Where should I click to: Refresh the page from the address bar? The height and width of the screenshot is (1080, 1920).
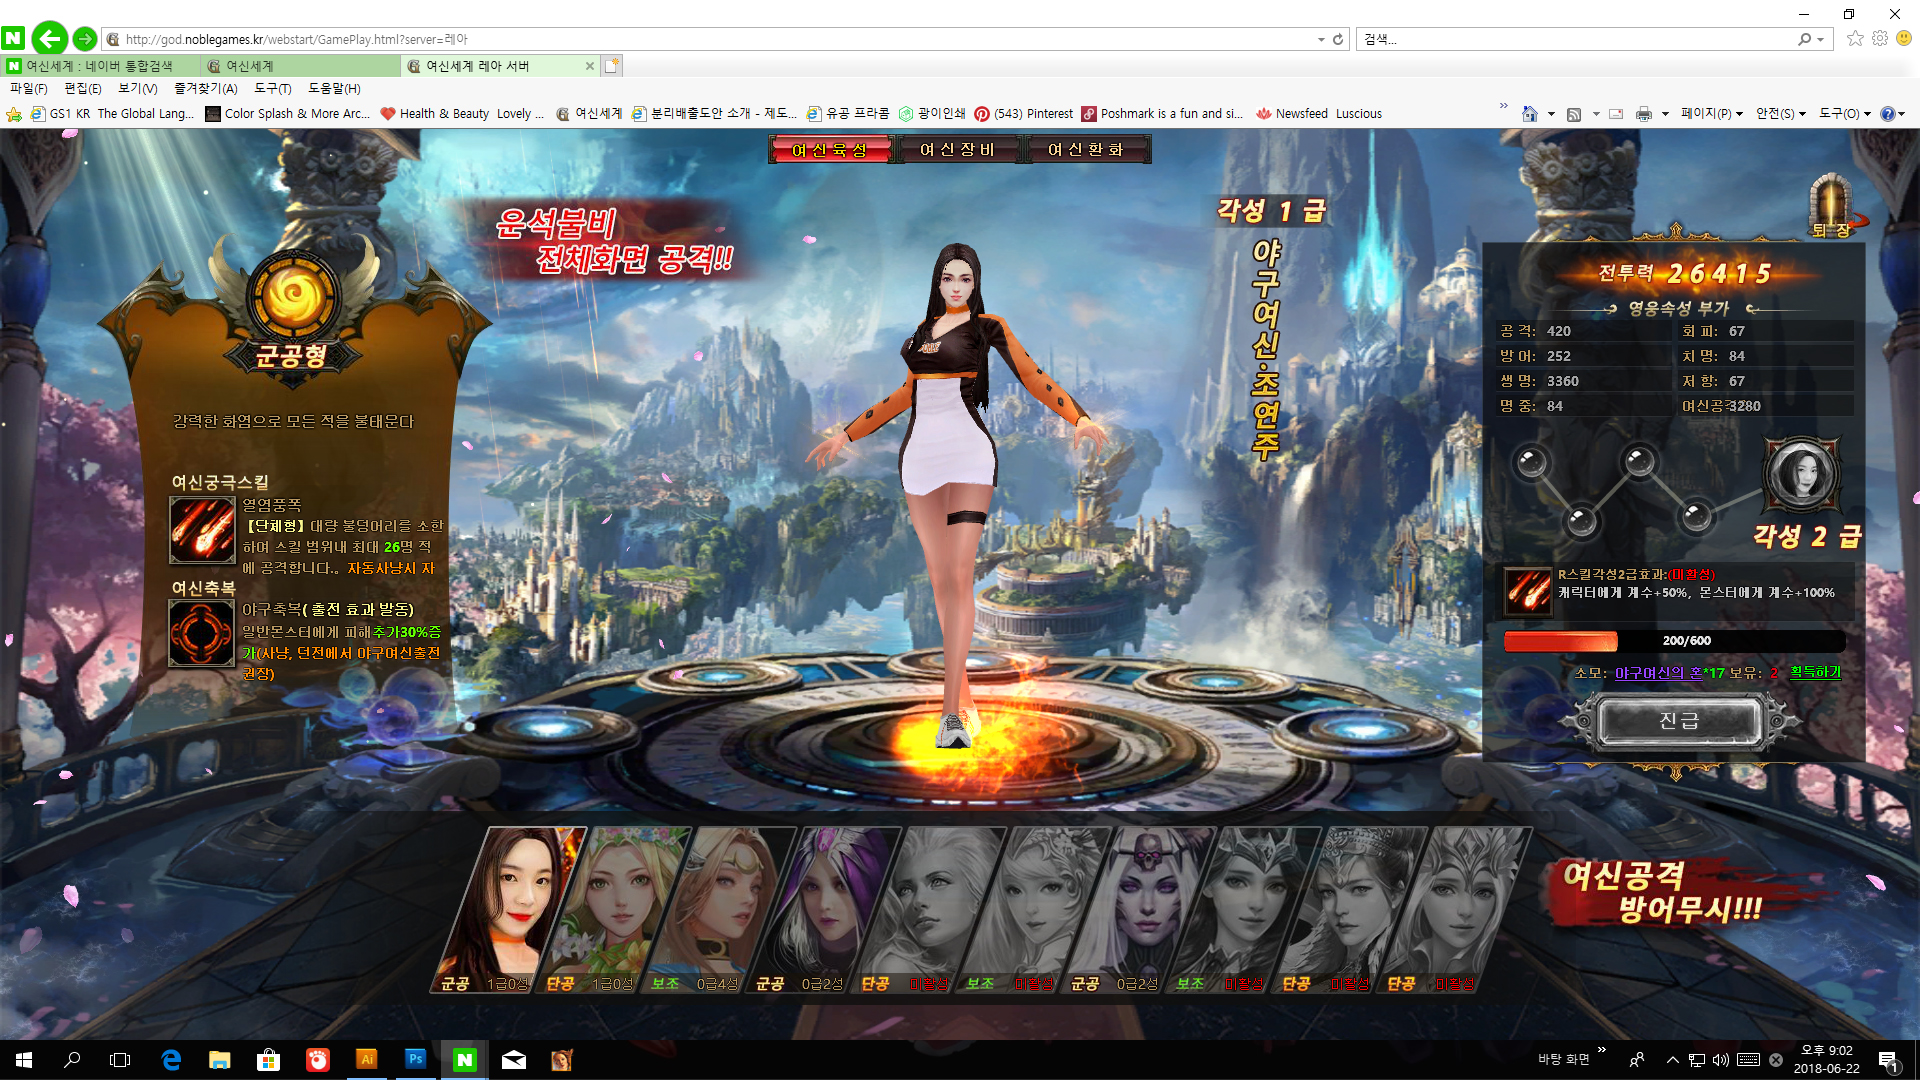(1338, 39)
